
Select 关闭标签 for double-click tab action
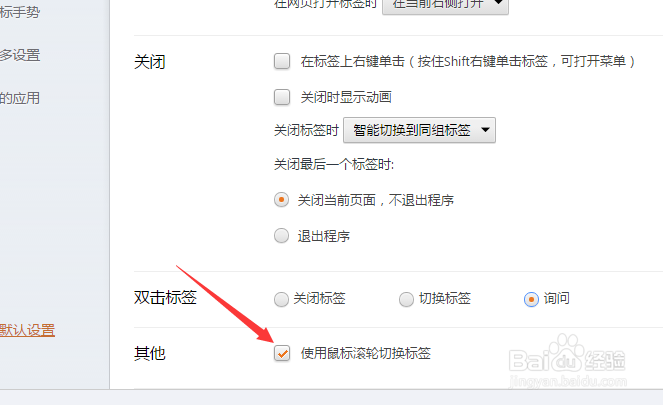click(x=281, y=299)
